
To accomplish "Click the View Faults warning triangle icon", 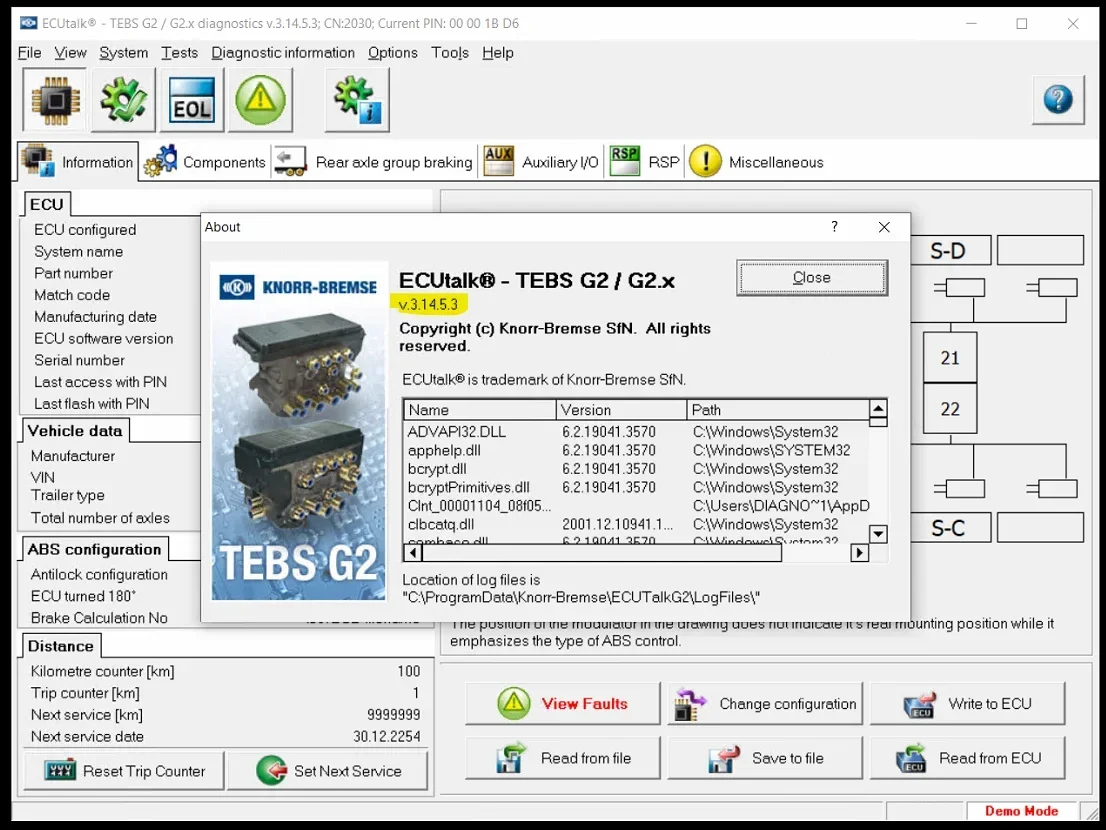I will click(514, 703).
